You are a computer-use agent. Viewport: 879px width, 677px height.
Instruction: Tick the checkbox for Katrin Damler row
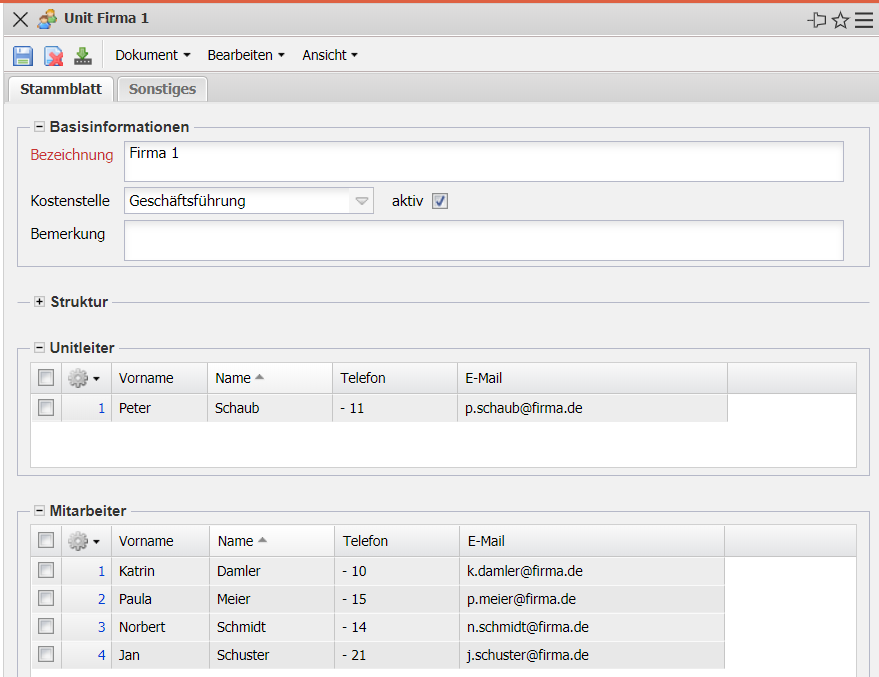tap(46, 571)
